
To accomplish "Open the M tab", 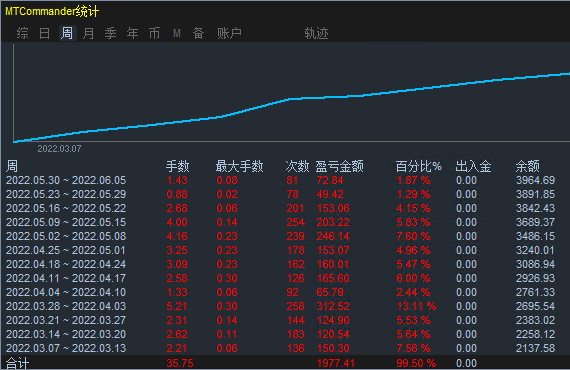I will [x=177, y=33].
